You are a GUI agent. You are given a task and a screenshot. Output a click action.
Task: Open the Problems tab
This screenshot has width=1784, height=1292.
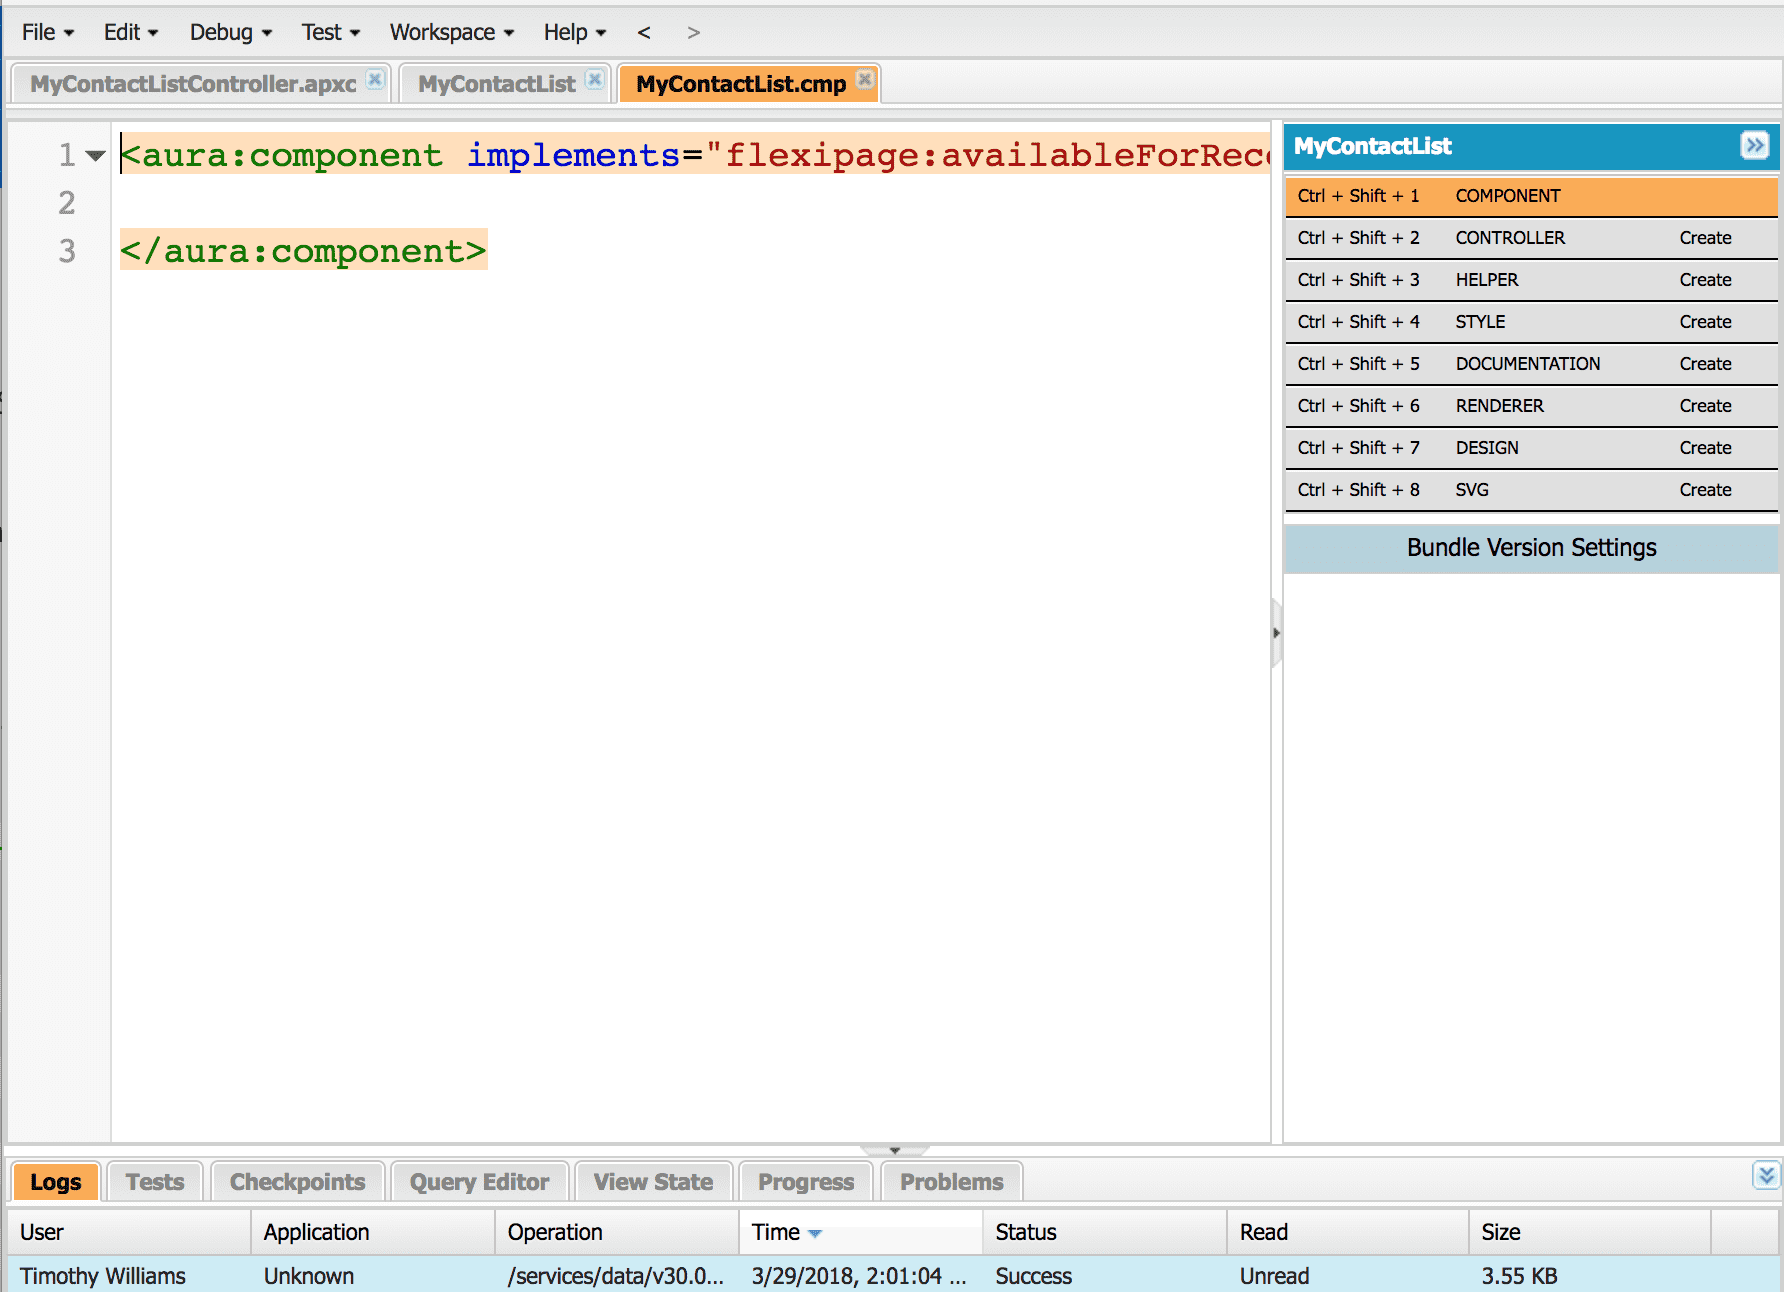(951, 1182)
